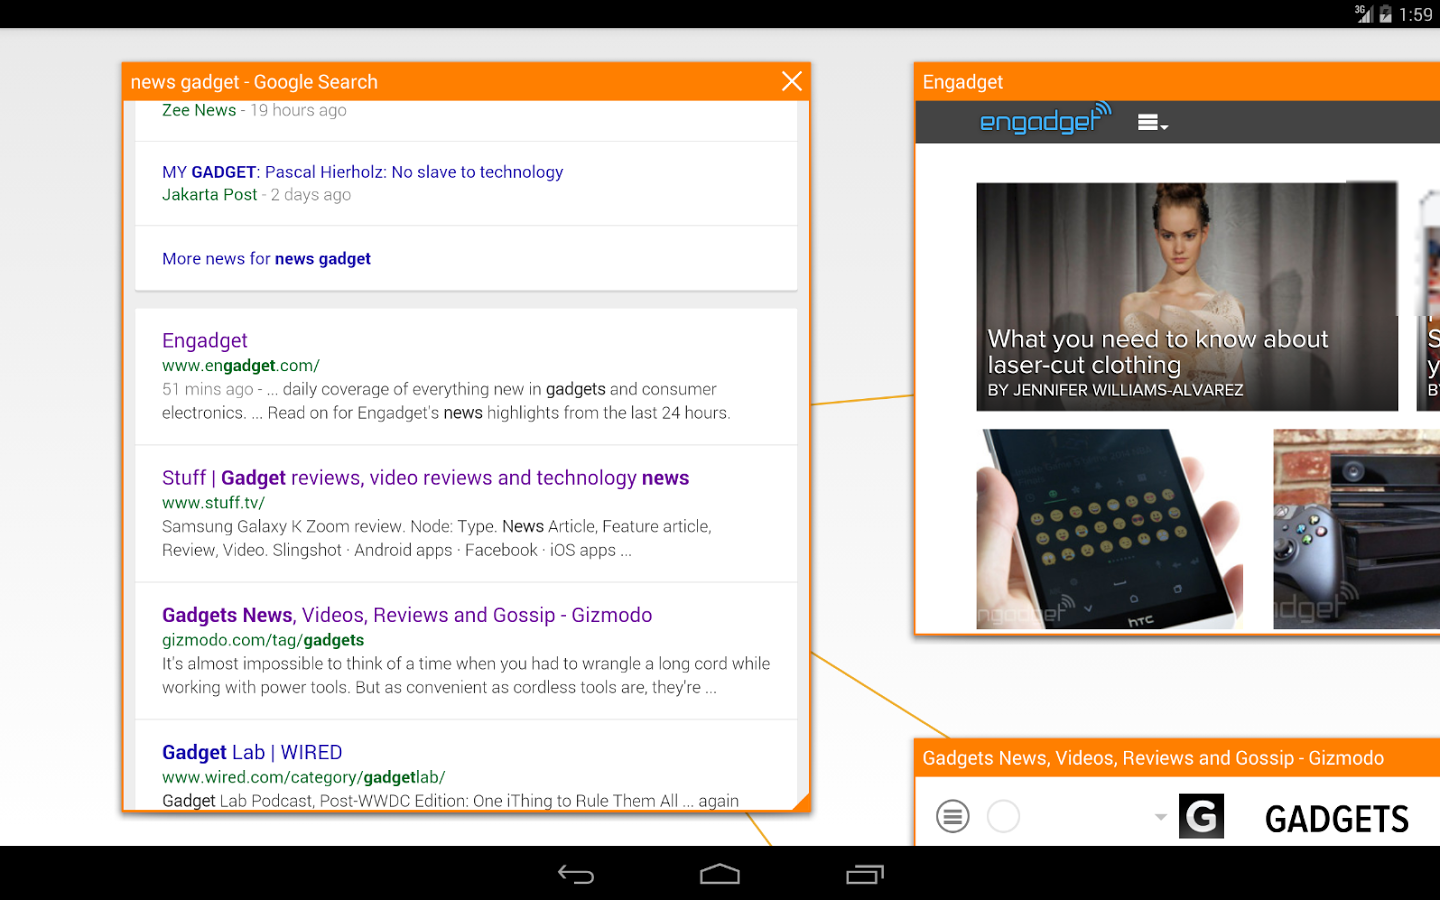Open the Xbox controller article thumbnail
Image resolution: width=1440 pixels, height=900 pixels.
point(1356,529)
